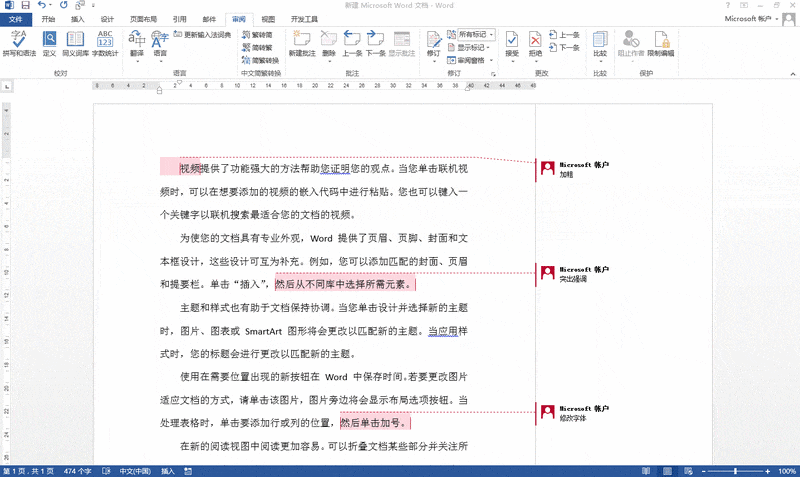Open the Thesaurus (同义词库) tool

pyautogui.click(x=75, y=43)
